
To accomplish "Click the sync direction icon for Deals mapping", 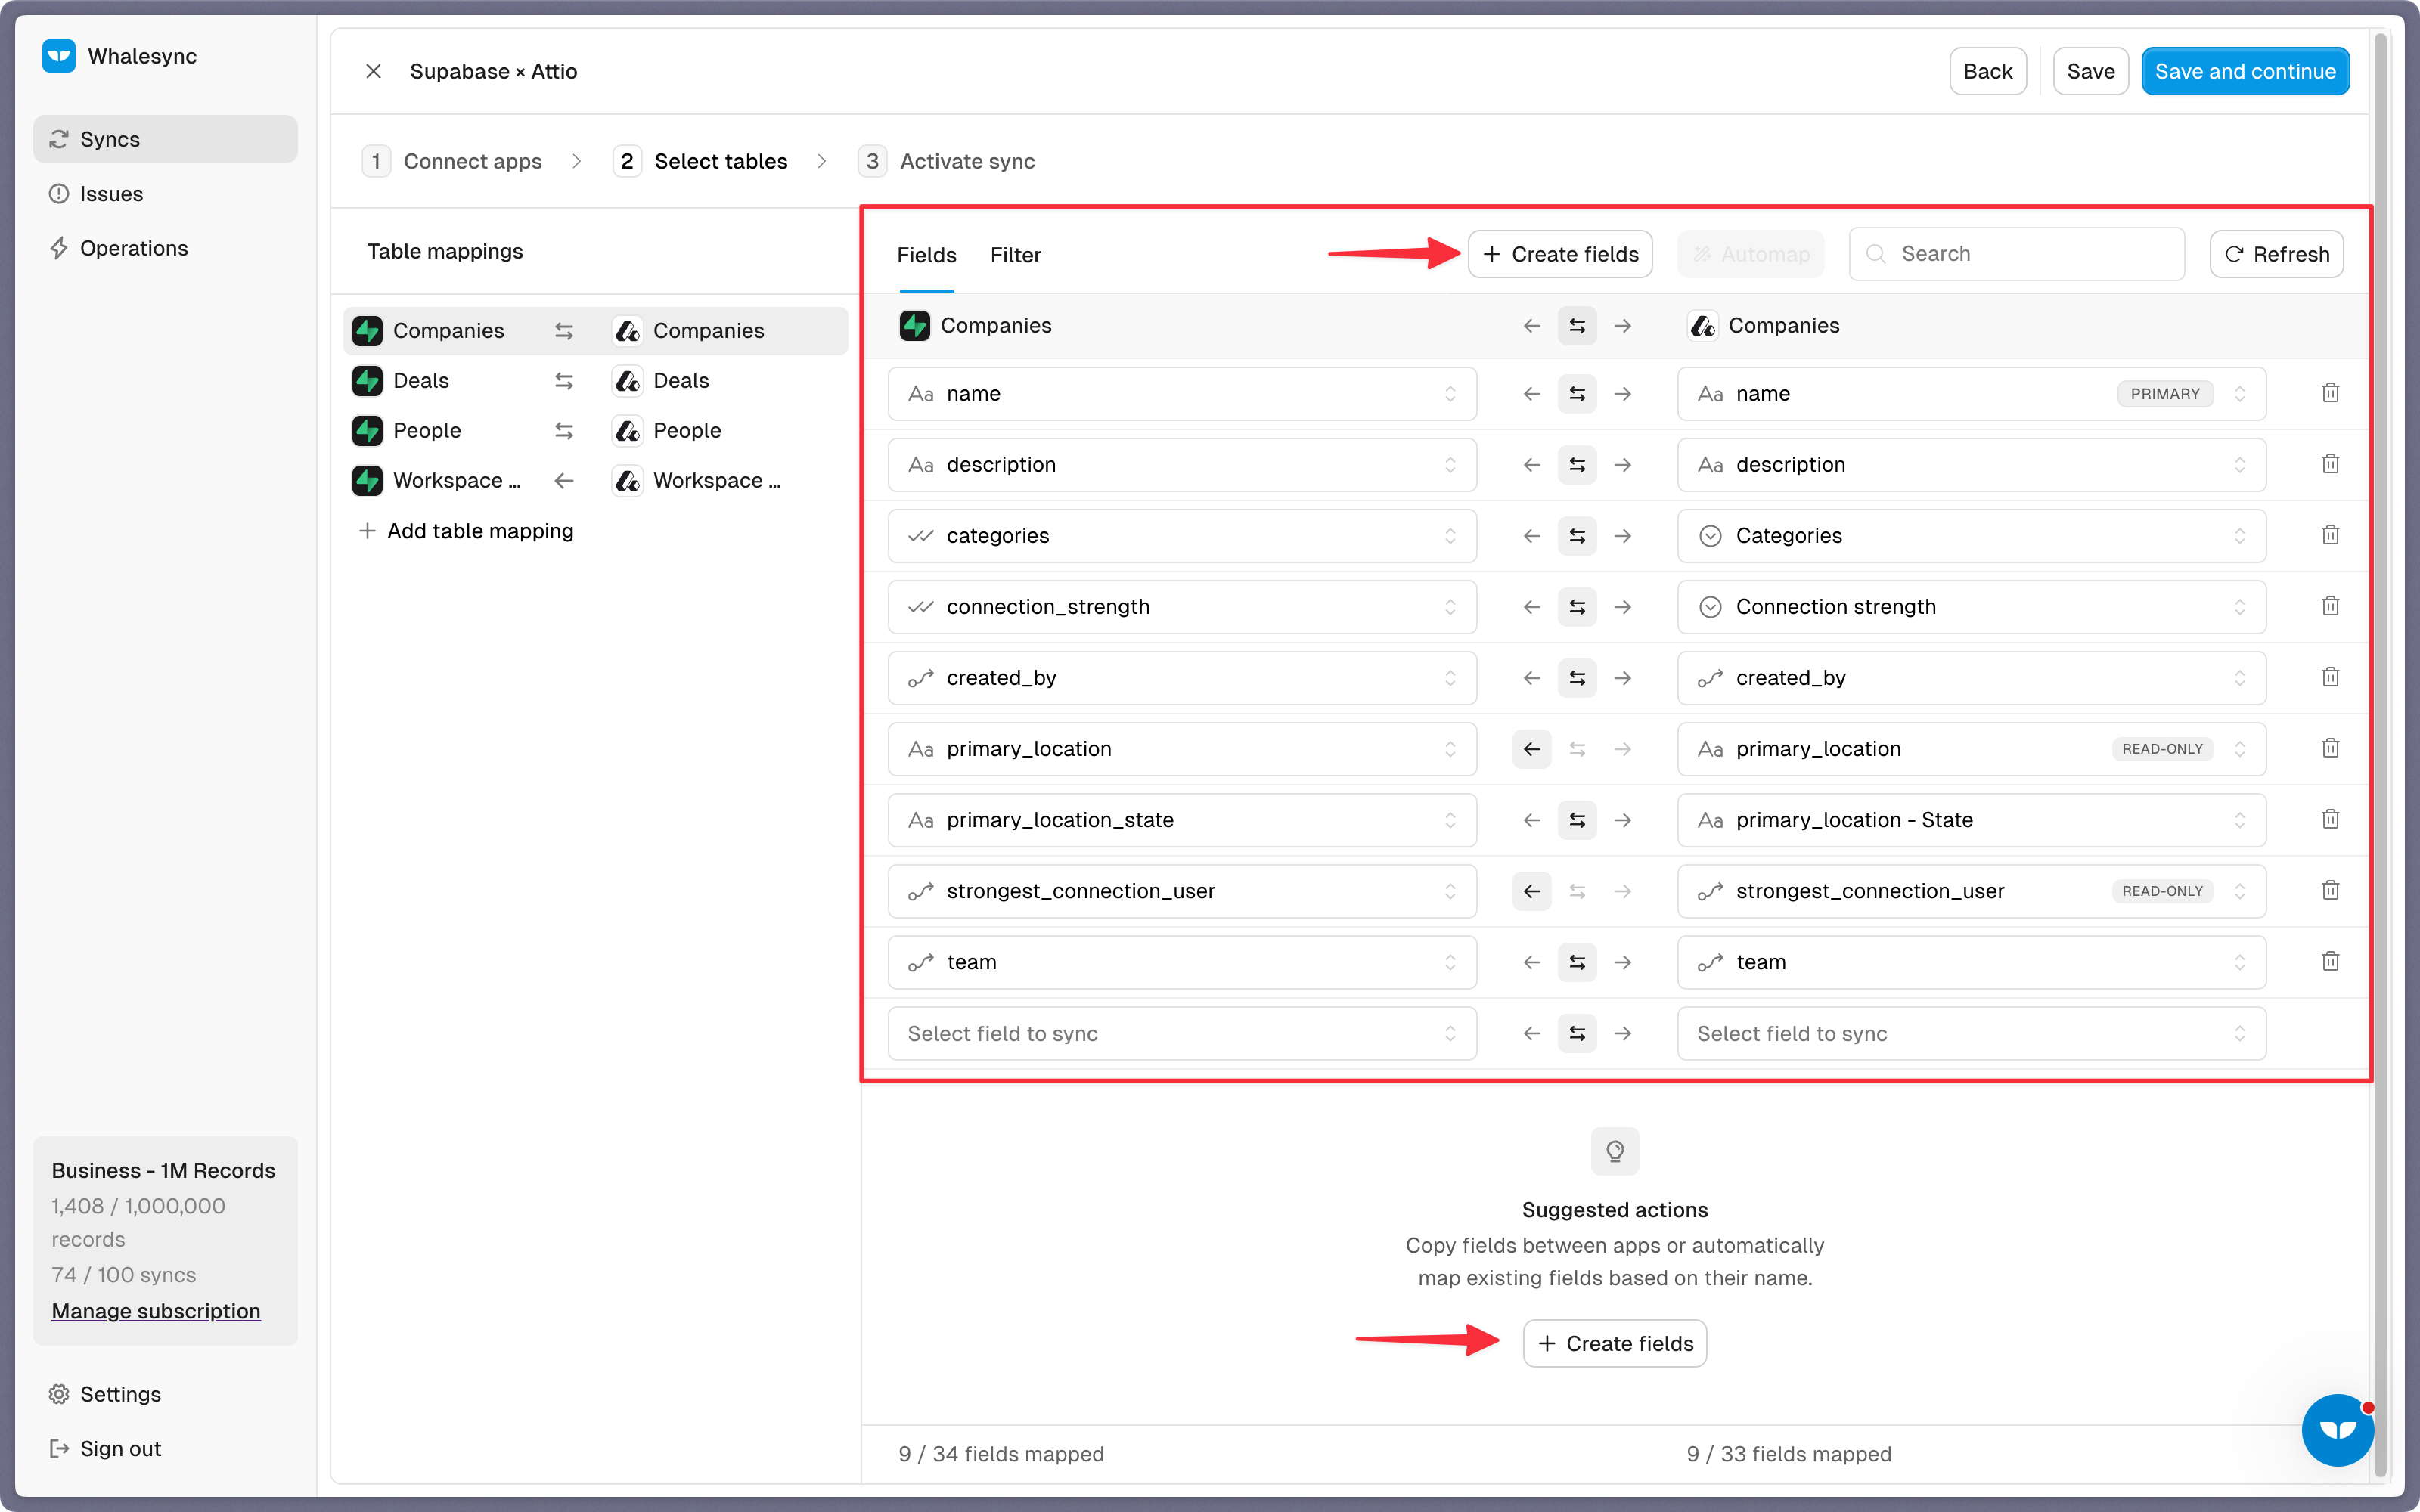I will (564, 380).
